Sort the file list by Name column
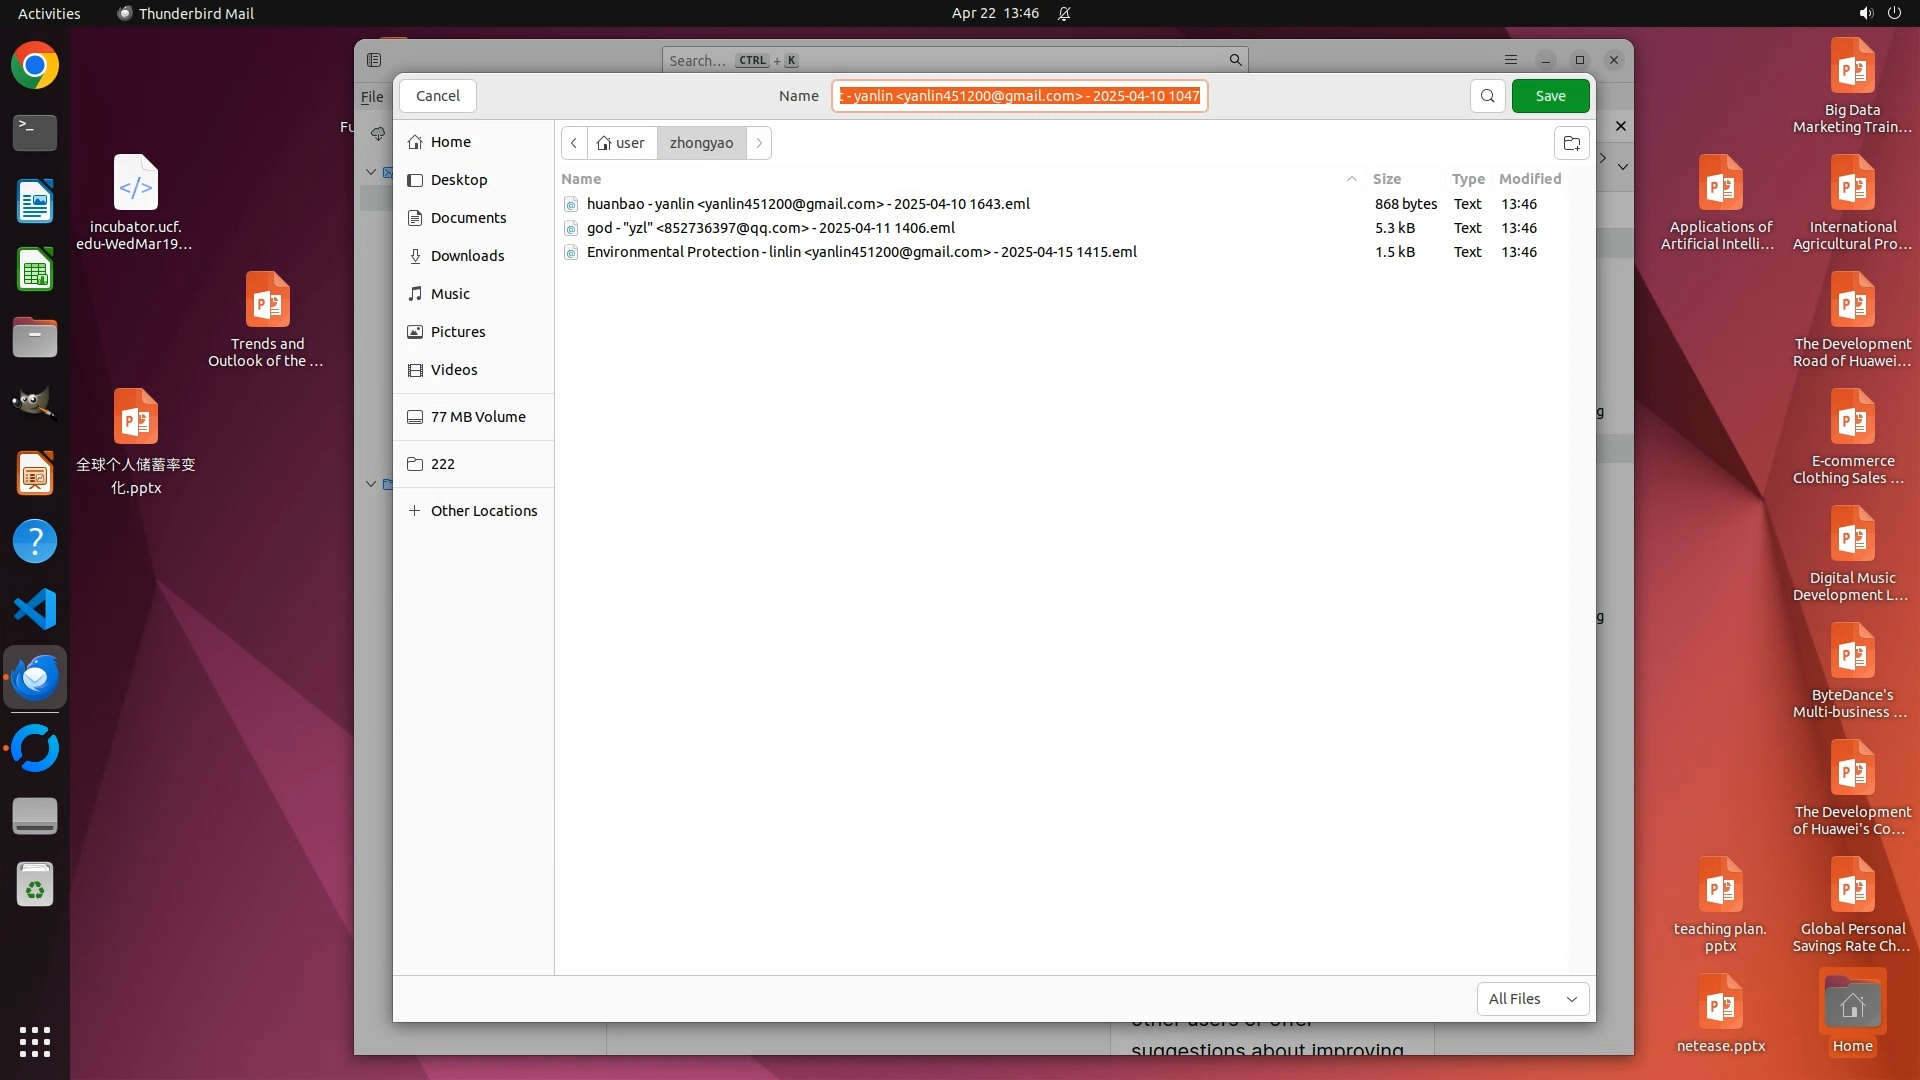The height and width of the screenshot is (1080, 1920). [x=581, y=179]
